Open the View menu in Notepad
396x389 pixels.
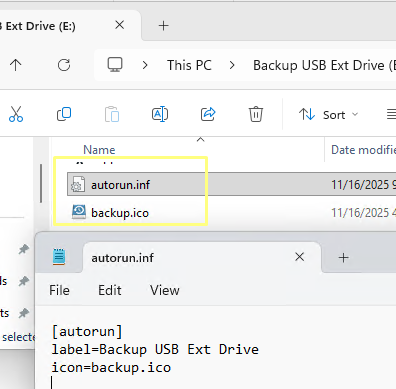165,290
